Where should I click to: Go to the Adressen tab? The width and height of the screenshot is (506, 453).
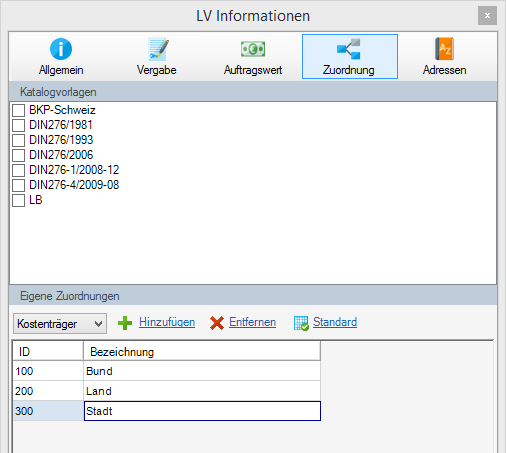pos(445,57)
